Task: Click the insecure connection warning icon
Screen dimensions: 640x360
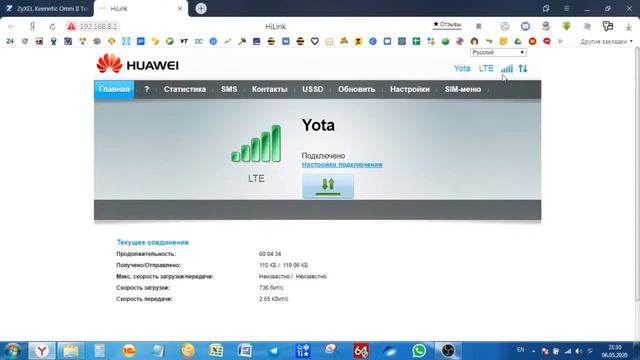Action: pyautogui.click(x=71, y=27)
